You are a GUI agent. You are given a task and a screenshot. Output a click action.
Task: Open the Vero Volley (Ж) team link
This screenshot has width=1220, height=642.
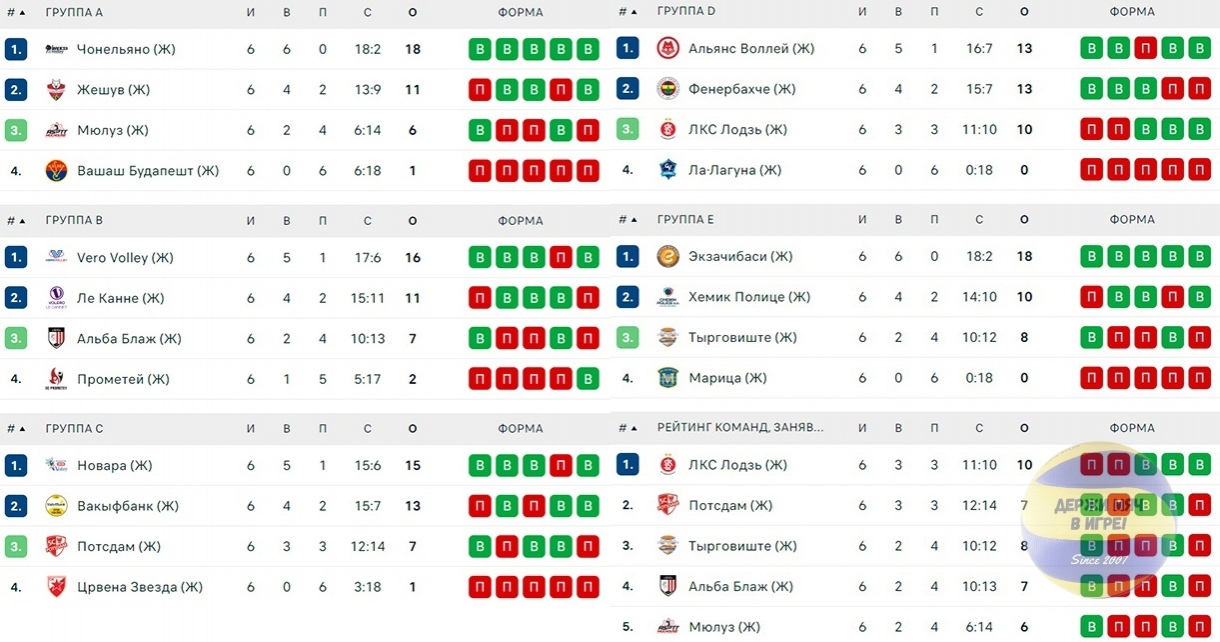click(125, 258)
